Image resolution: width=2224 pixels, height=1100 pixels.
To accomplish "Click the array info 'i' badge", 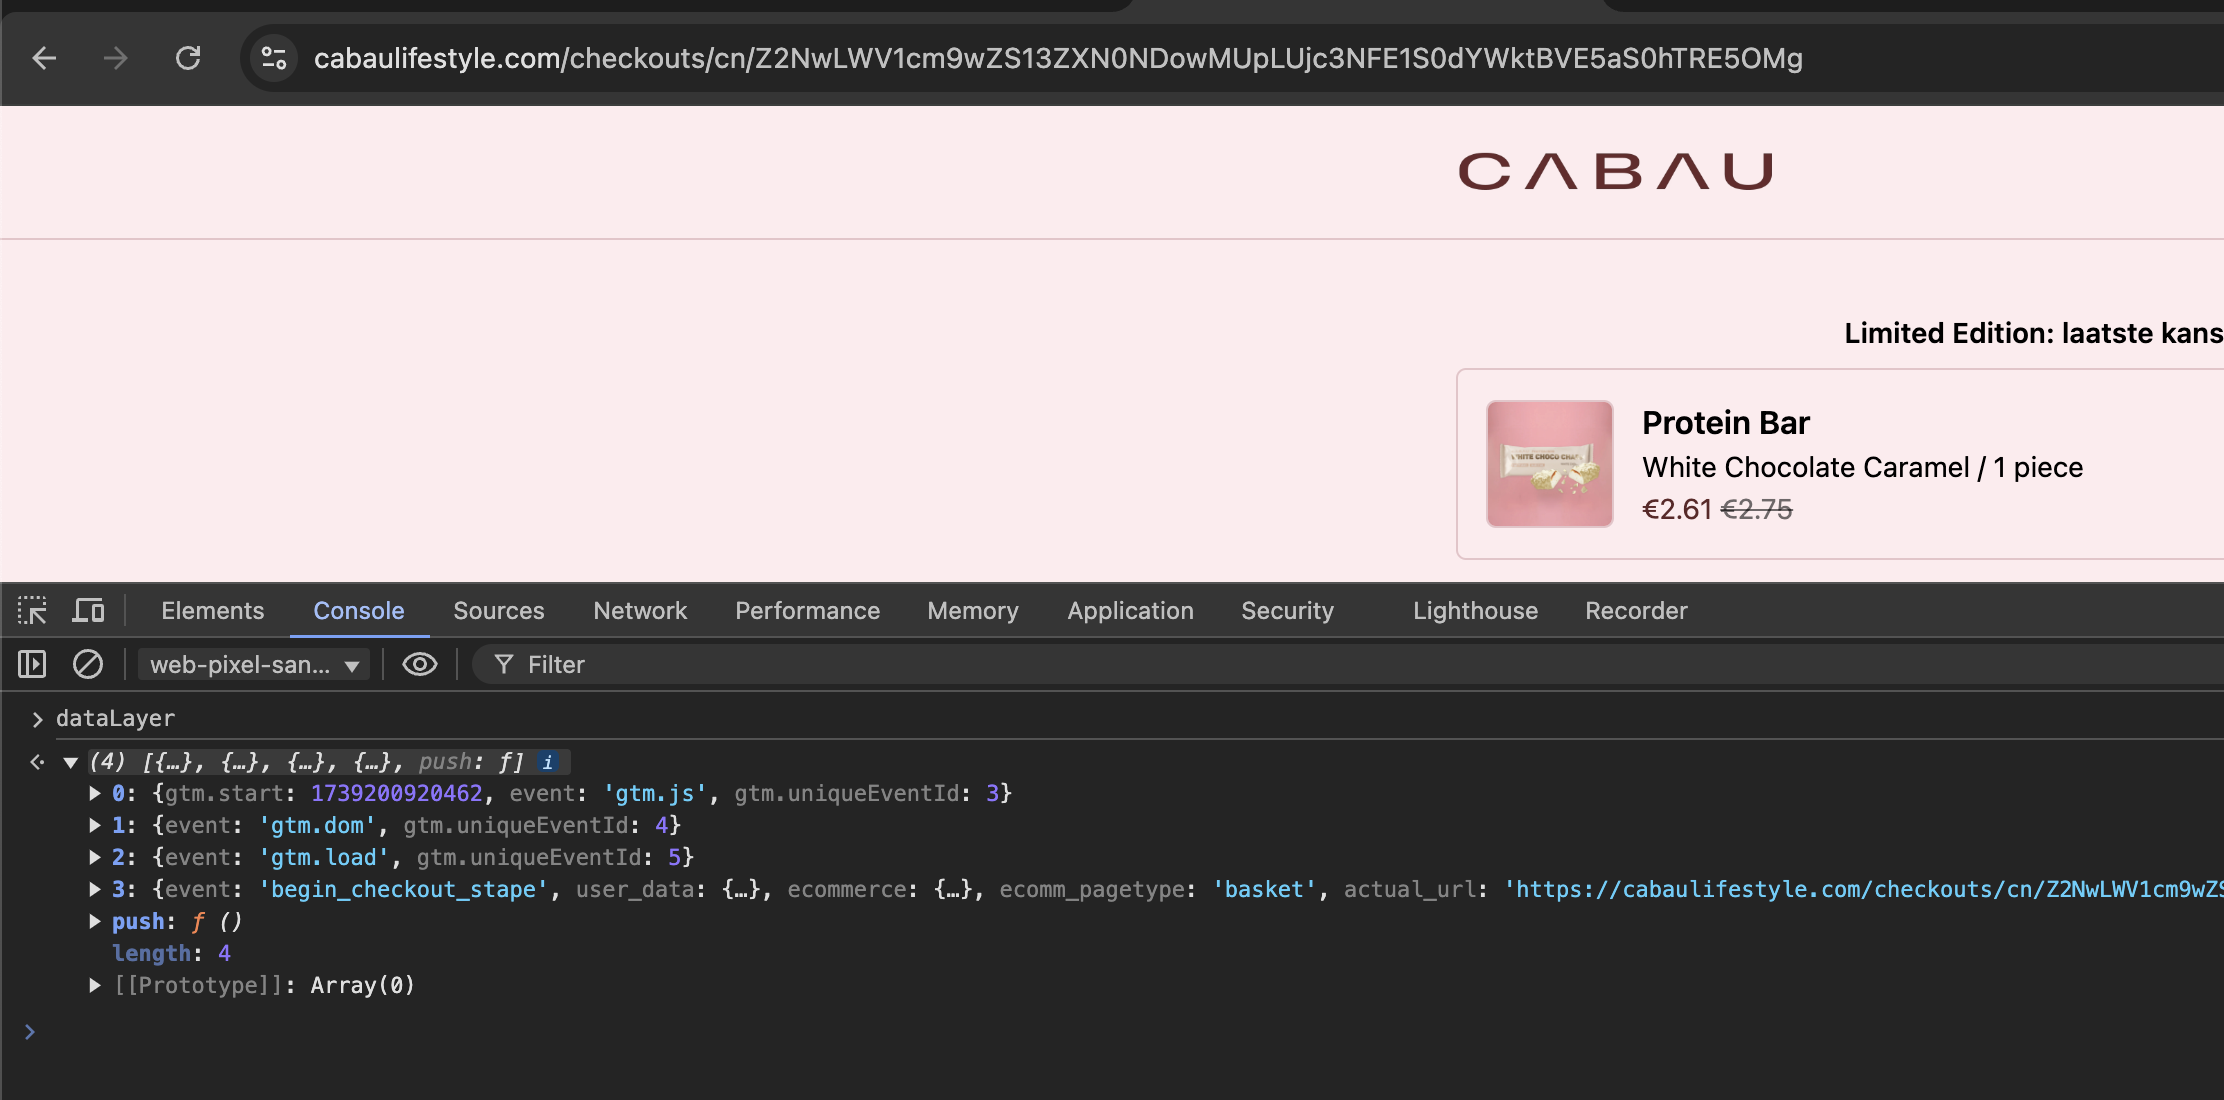I will tap(548, 762).
